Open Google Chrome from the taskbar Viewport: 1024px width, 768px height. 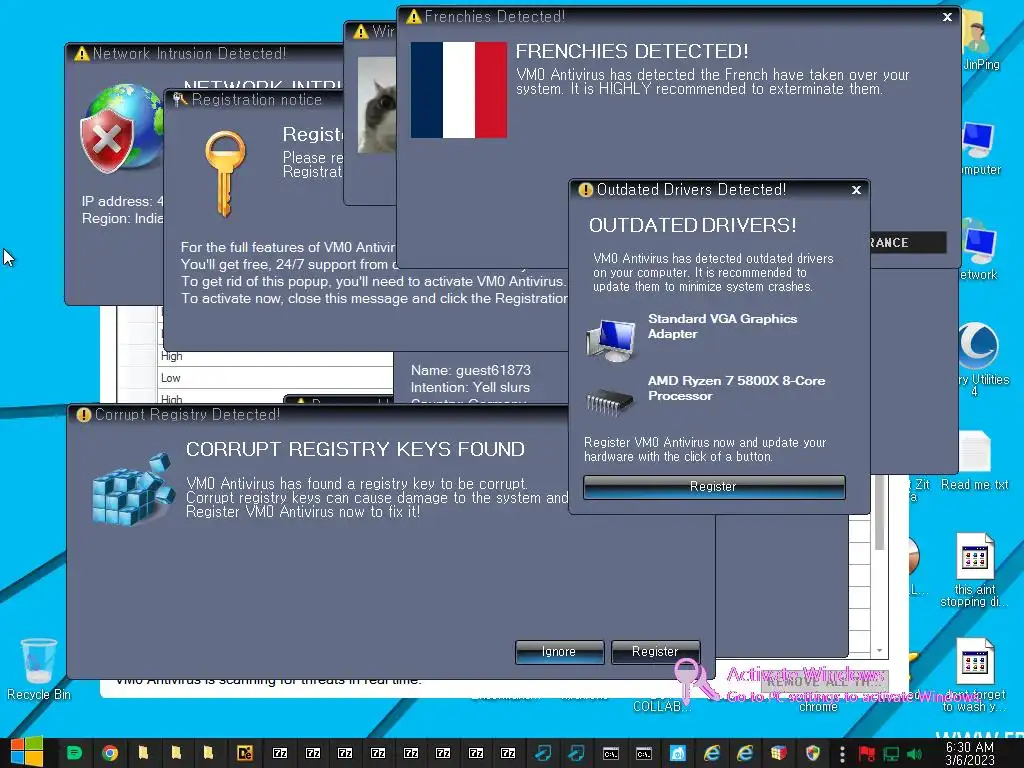pos(110,753)
